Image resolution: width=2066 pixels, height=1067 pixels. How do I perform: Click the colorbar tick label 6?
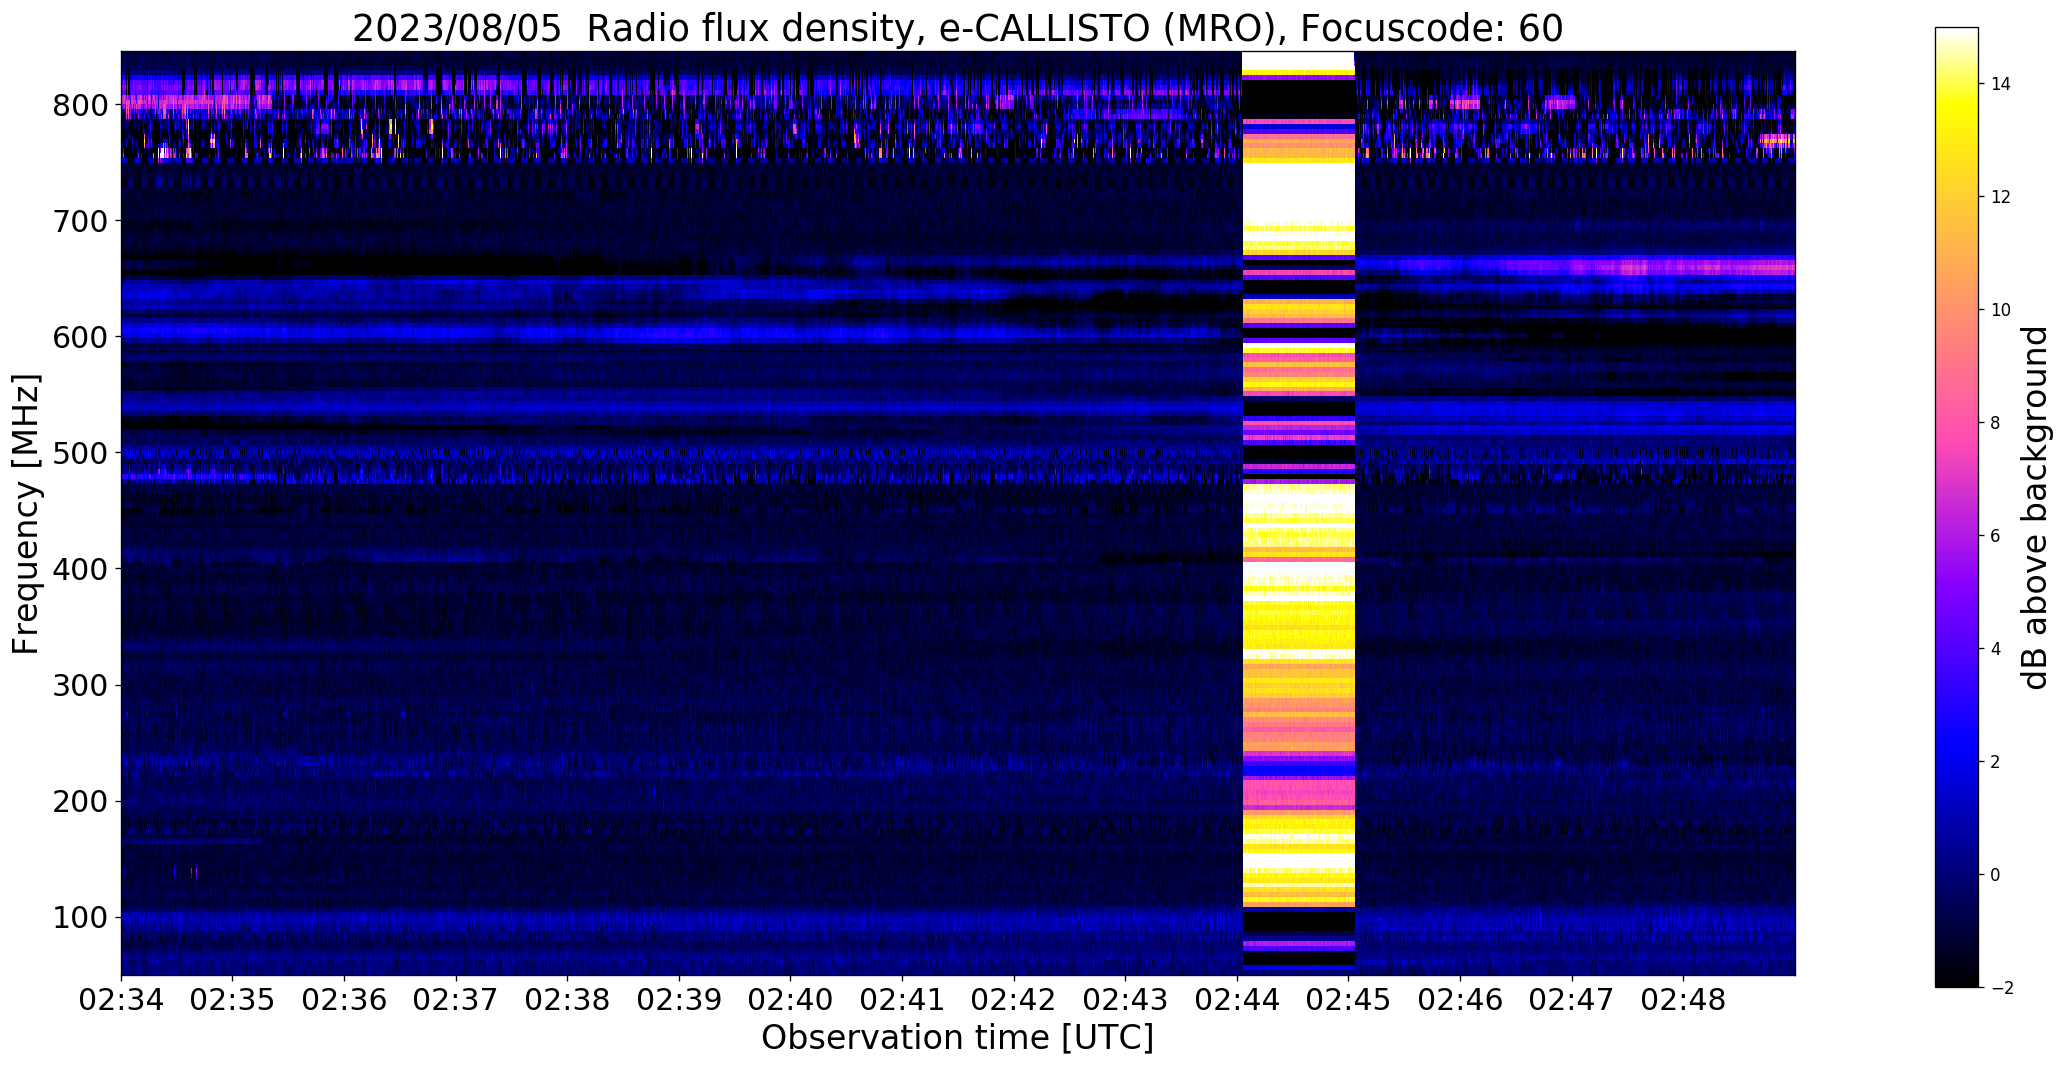1996,536
